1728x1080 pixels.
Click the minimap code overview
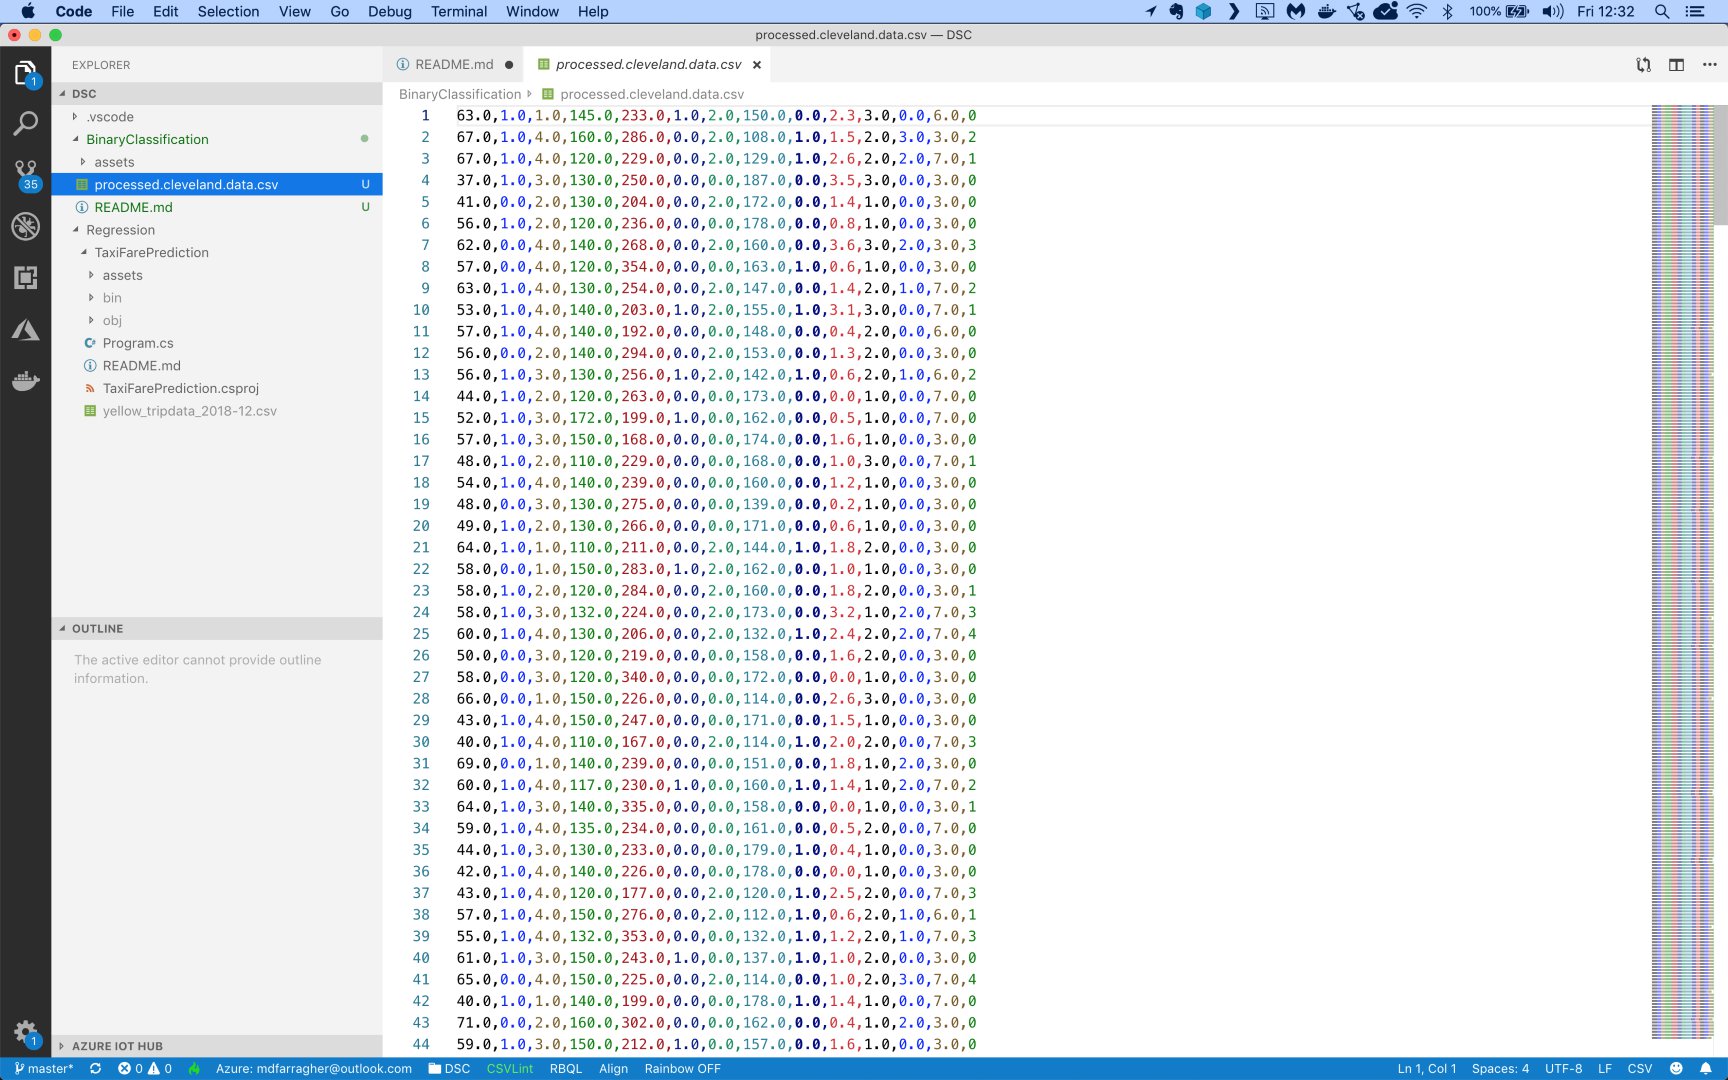(1682, 570)
